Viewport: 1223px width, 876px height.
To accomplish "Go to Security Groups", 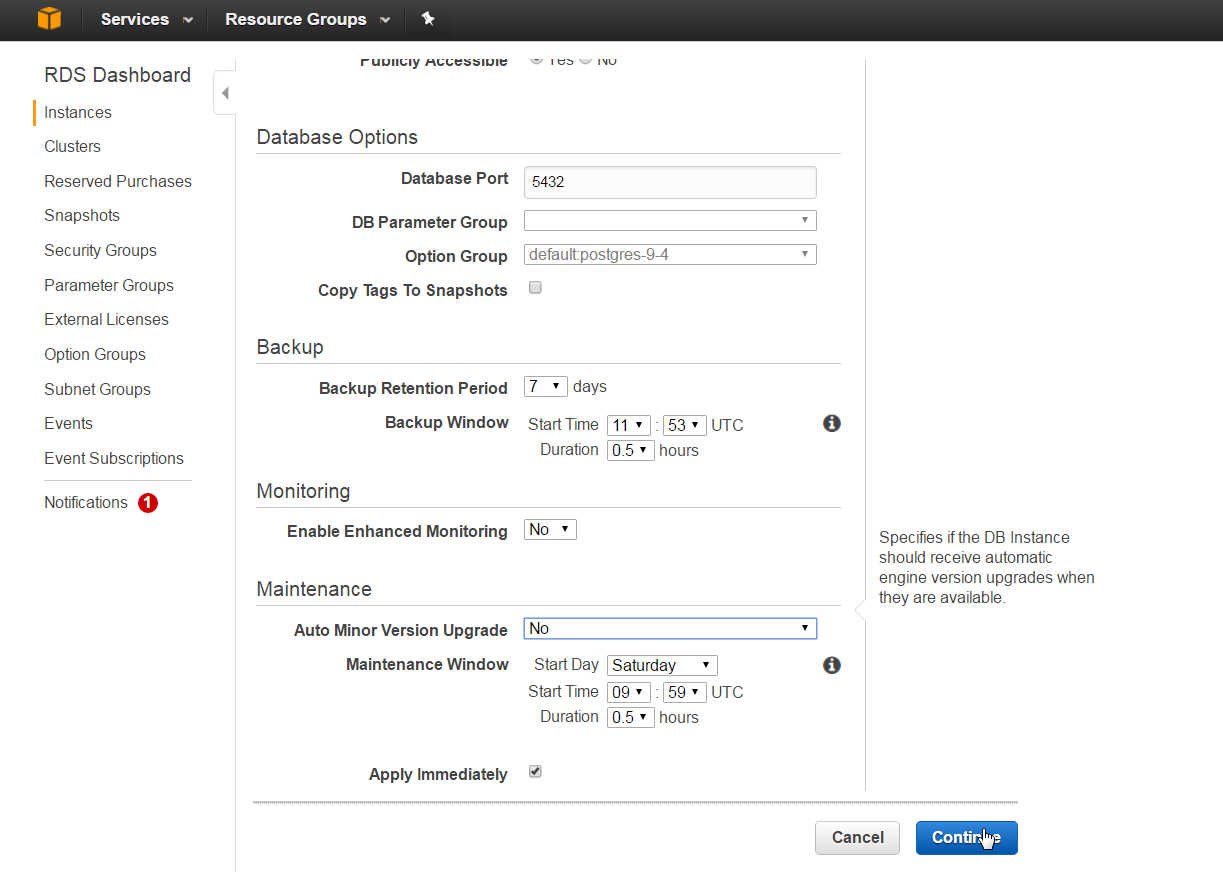I will [x=100, y=250].
